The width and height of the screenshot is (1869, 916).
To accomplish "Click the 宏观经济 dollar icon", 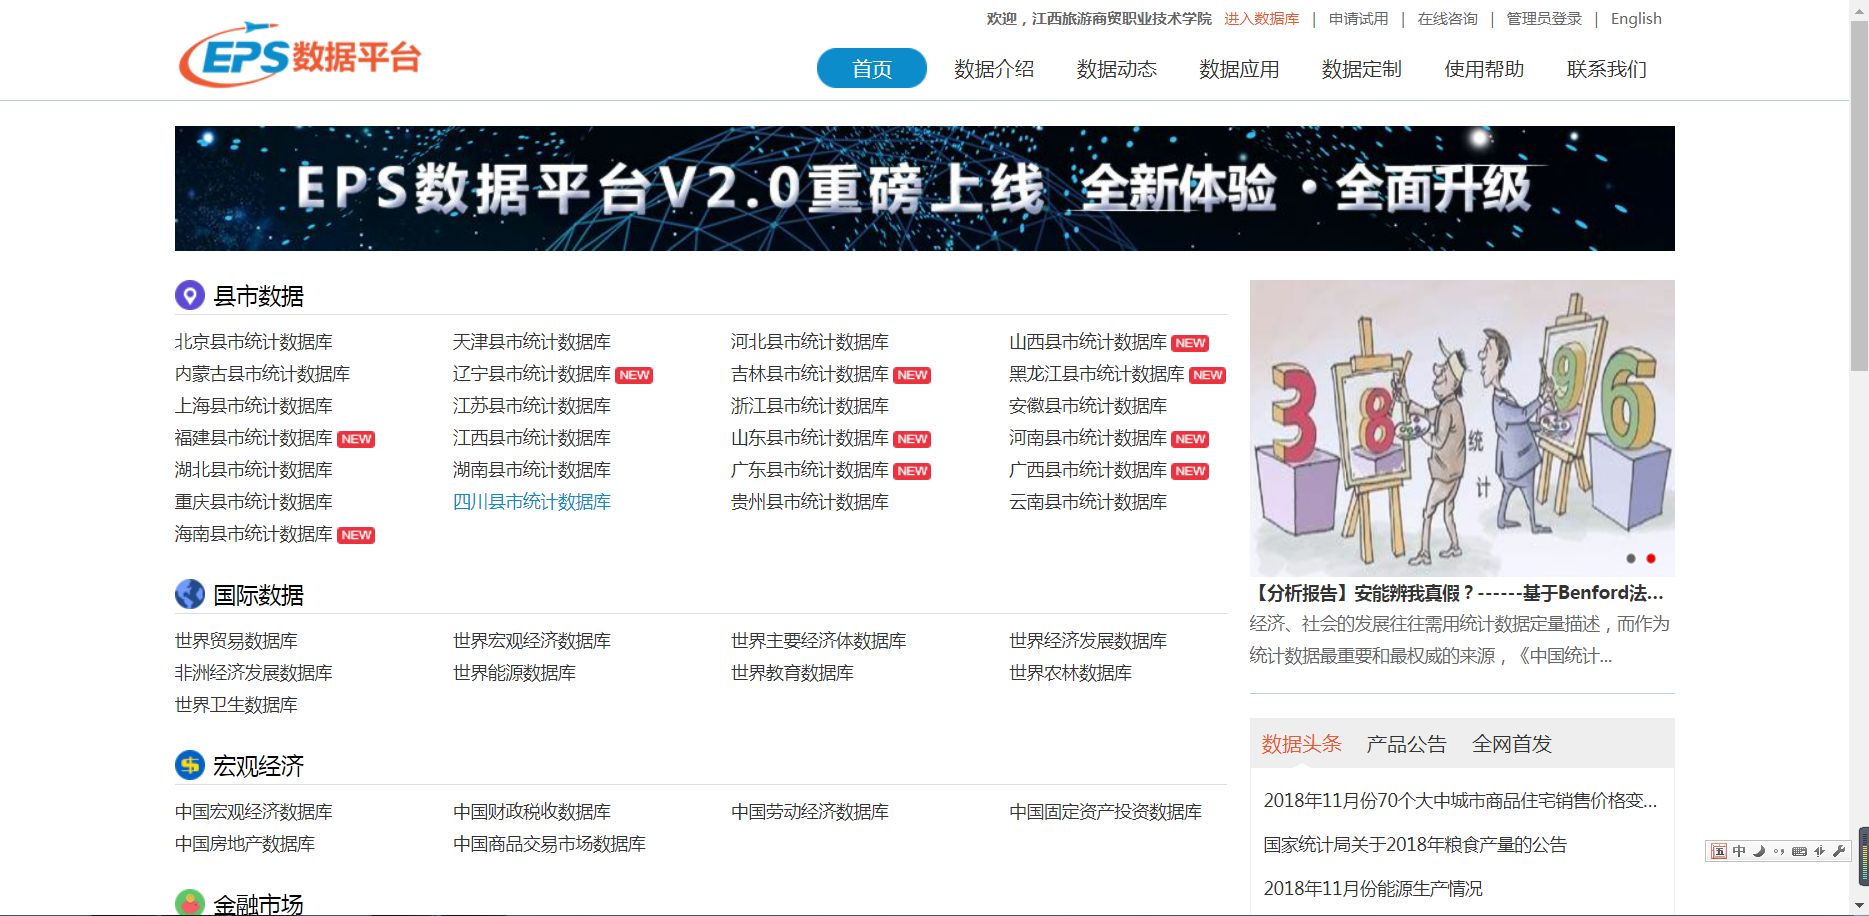I will click(x=190, y=765).
